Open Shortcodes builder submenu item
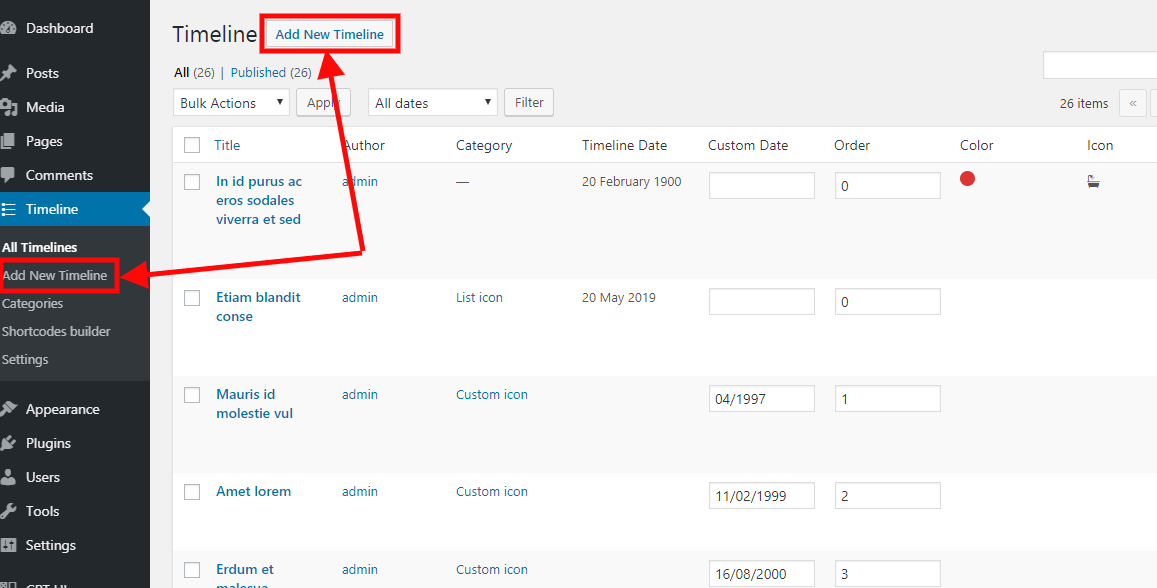Viewport: 1157px width, 588px height. tap(56, 331)
